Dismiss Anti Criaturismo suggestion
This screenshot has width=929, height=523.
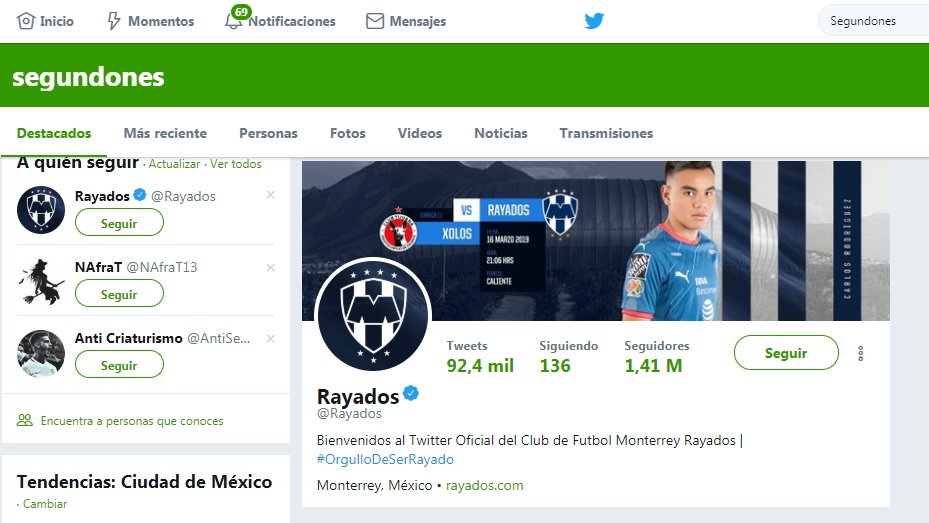click(x=270, y=339)
